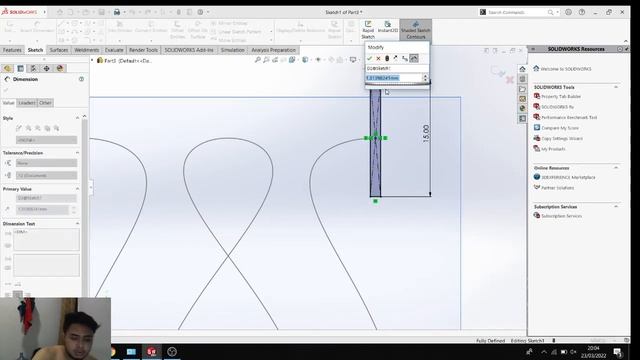Collapse Style section
640x360 pixels.
click(x=78, y=118)
